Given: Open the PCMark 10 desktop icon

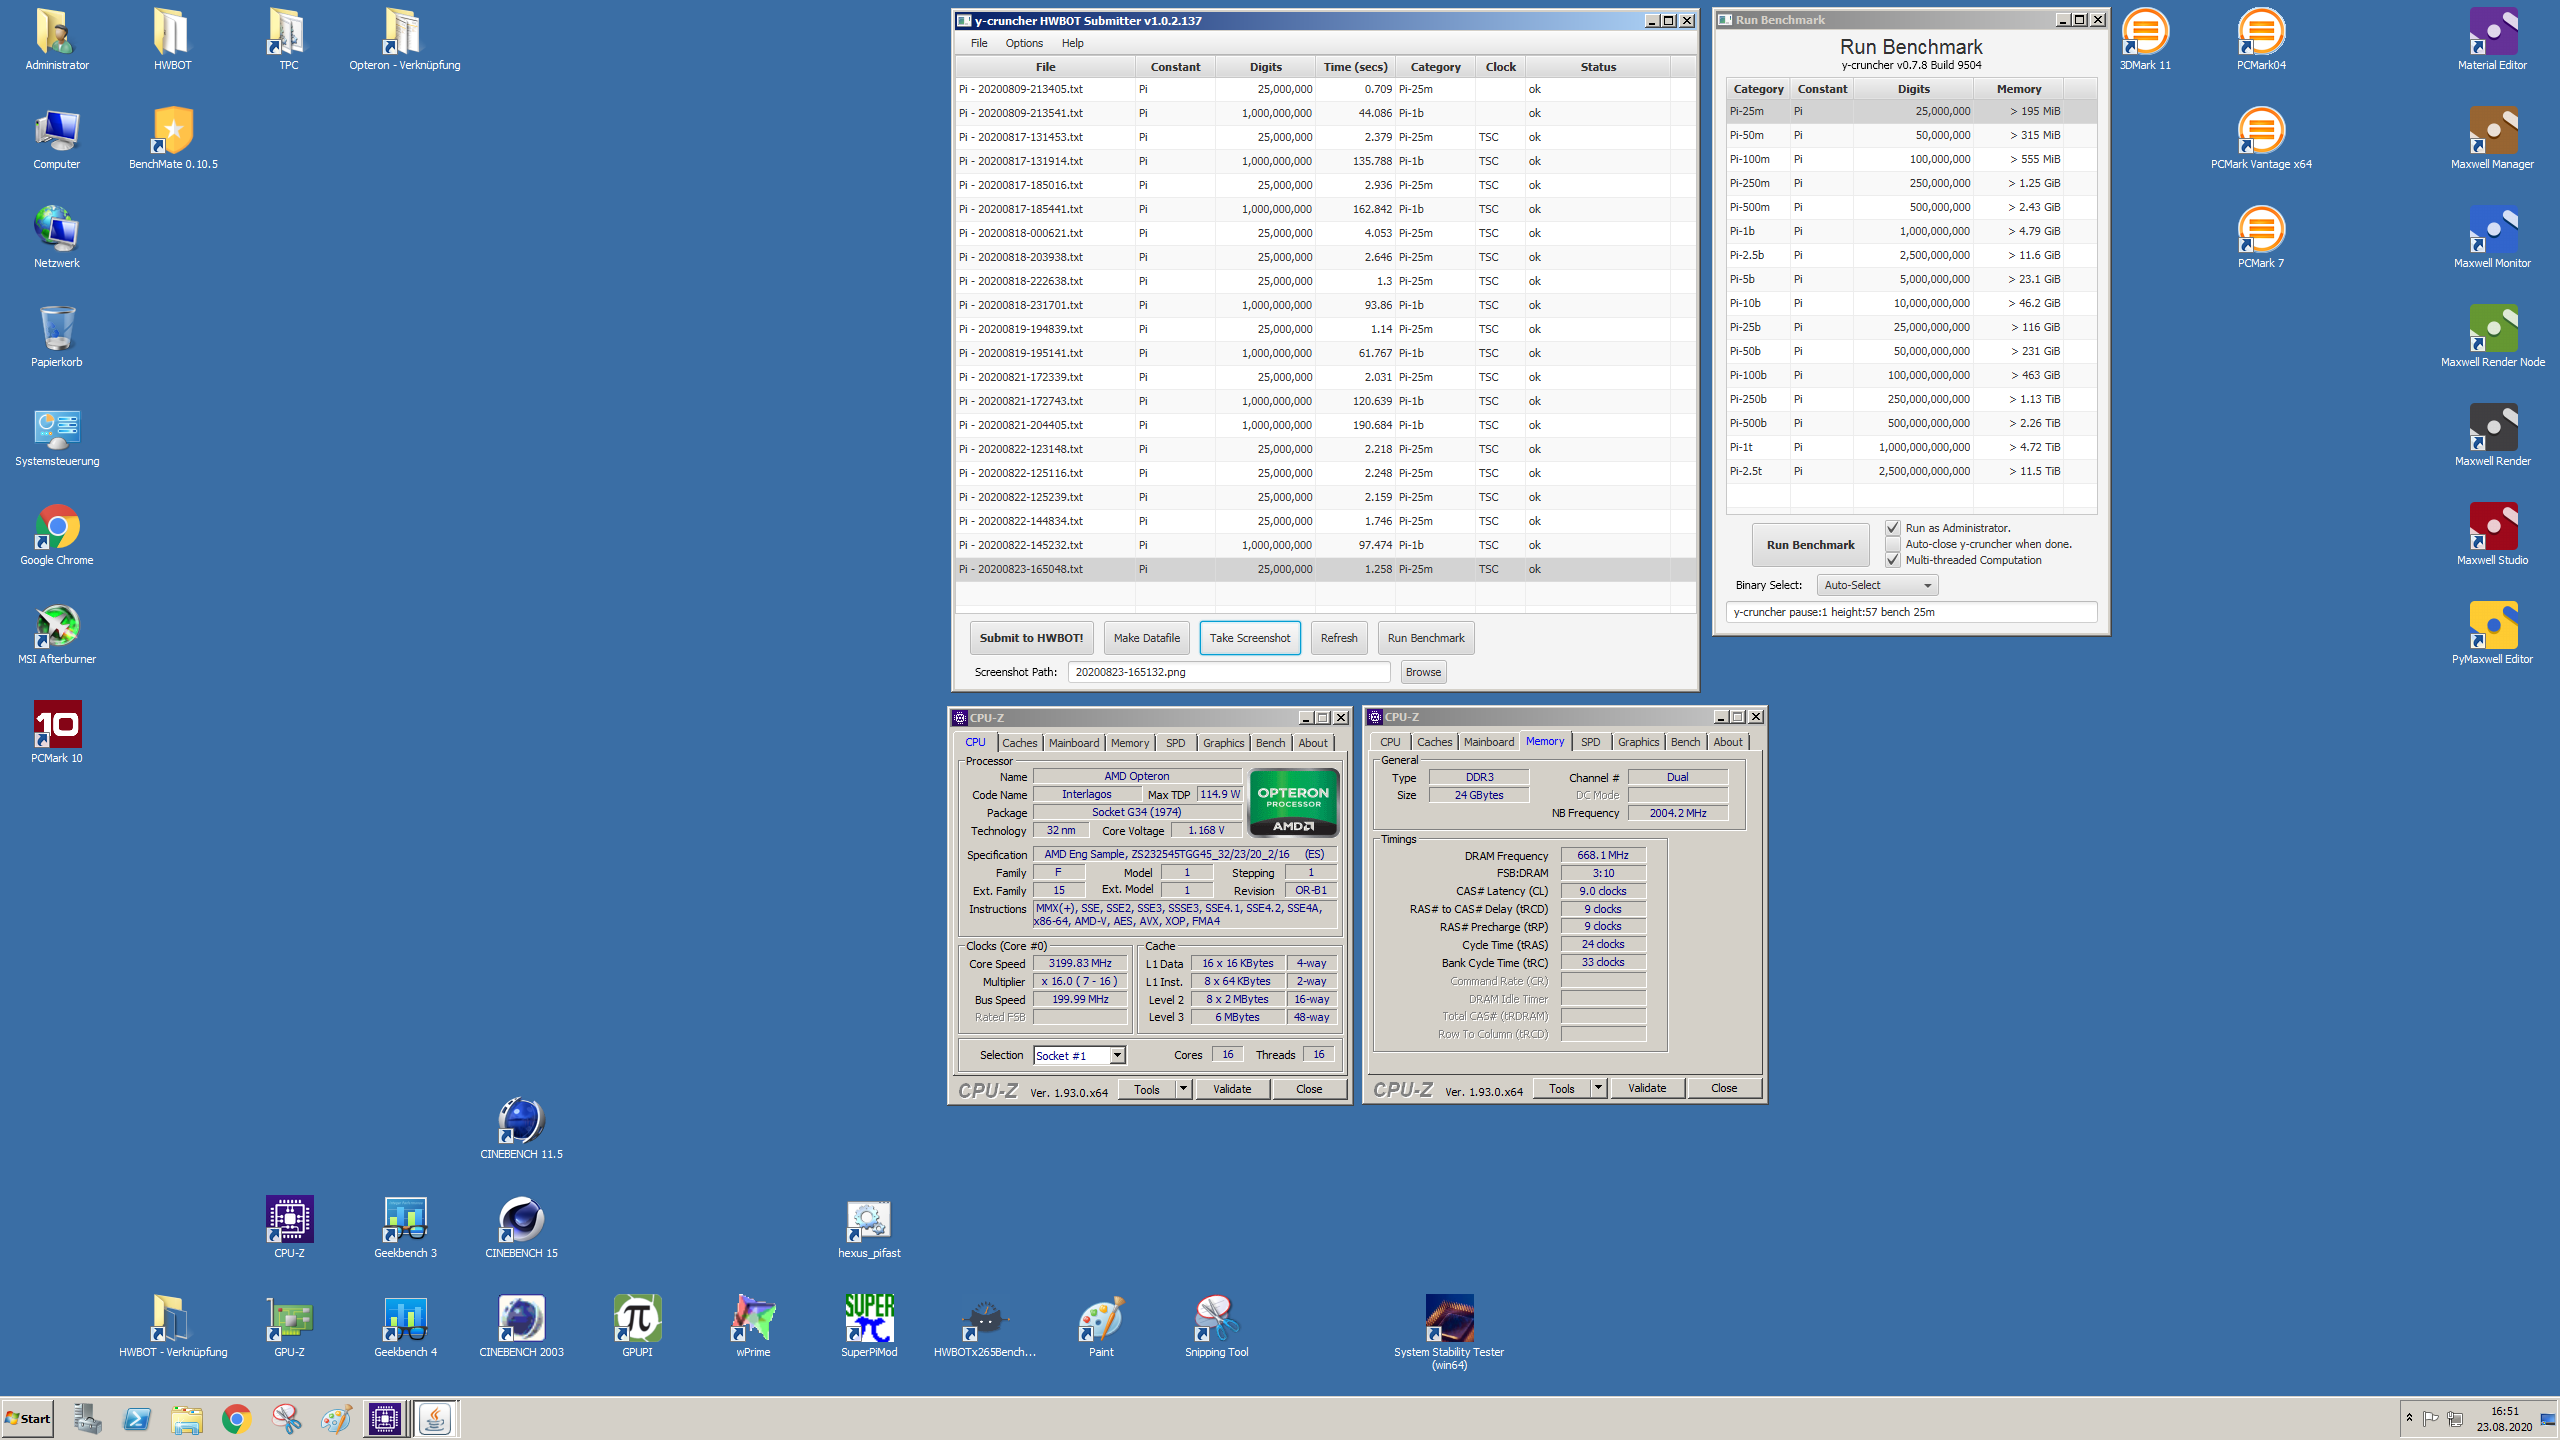Looking at the screenshot, I should point(57,732).
